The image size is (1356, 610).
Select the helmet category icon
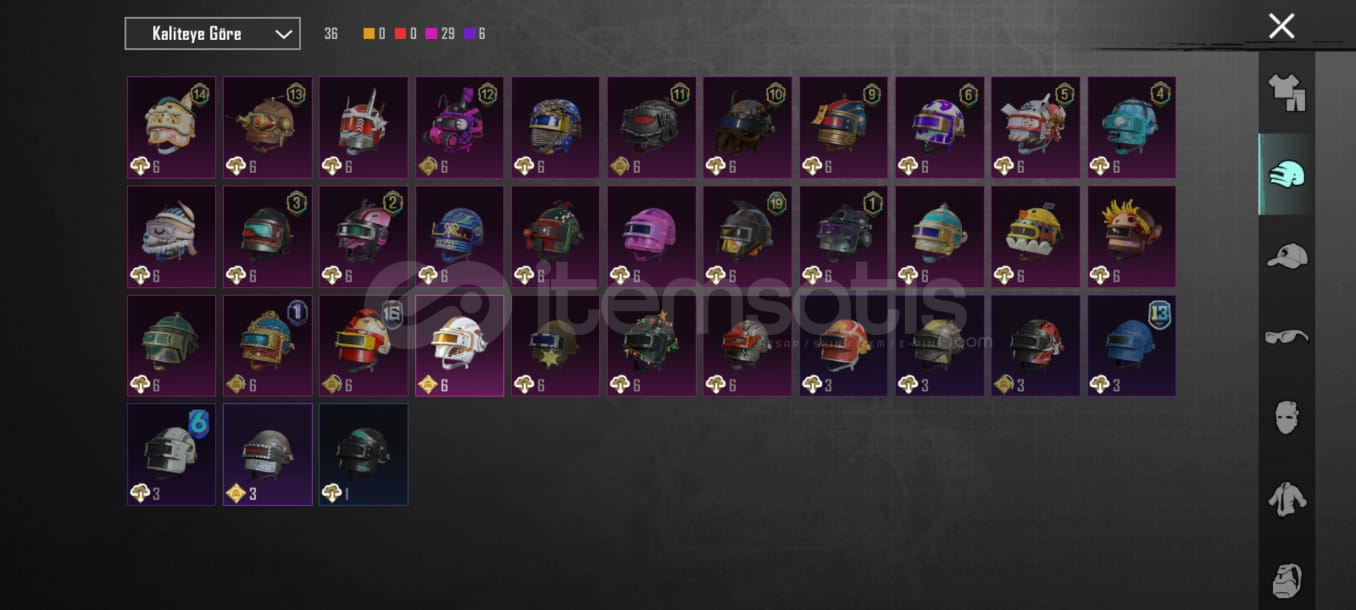click(1286, 175)
